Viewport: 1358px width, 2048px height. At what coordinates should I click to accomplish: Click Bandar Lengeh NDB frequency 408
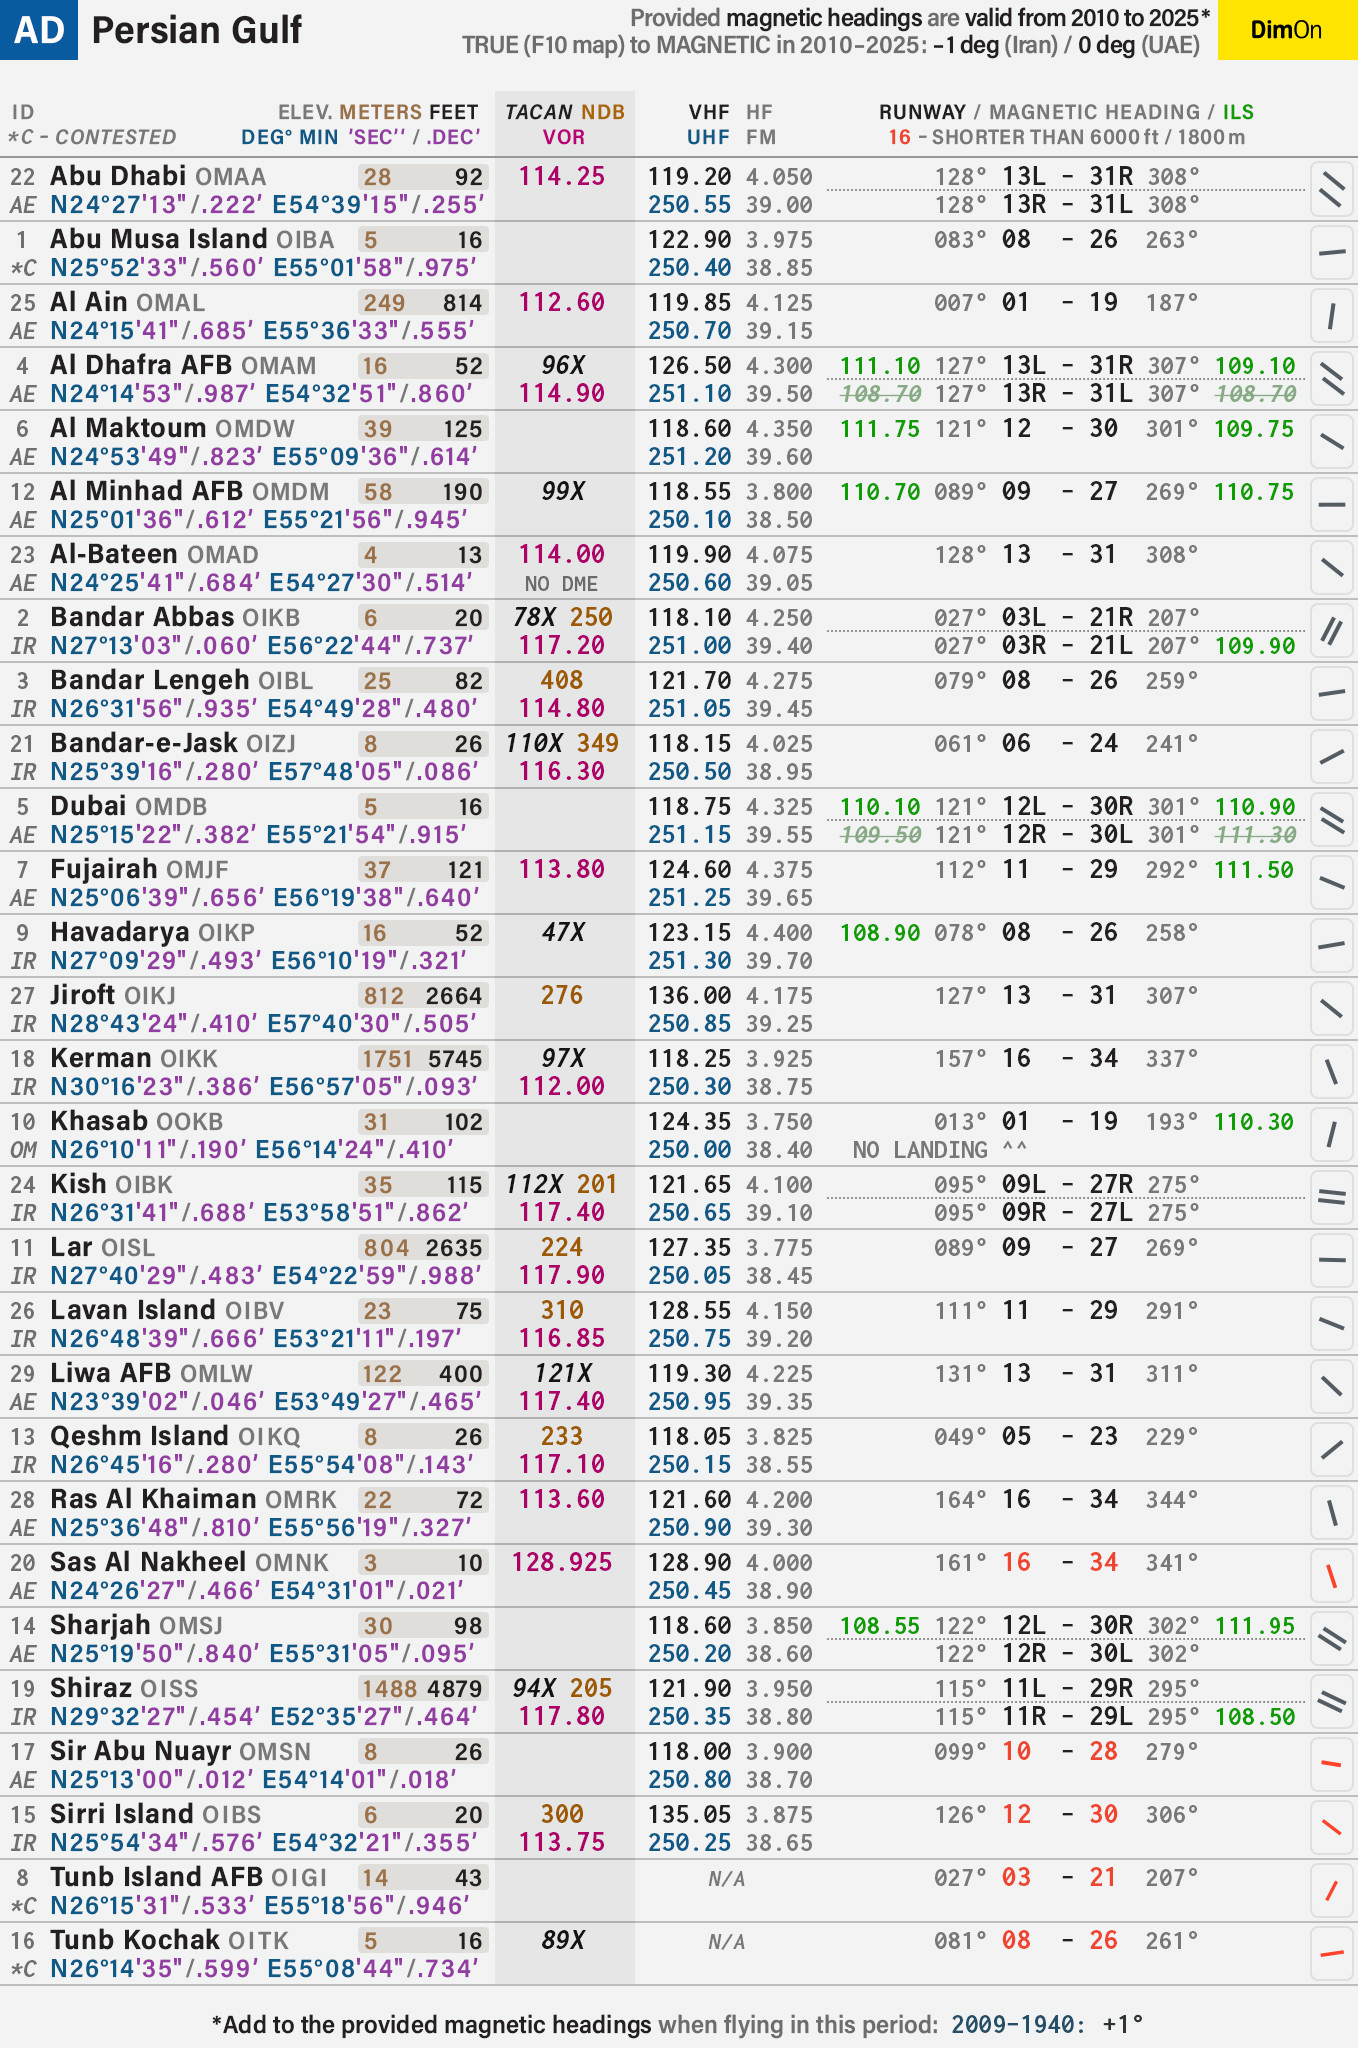click(x=562, y=680)
